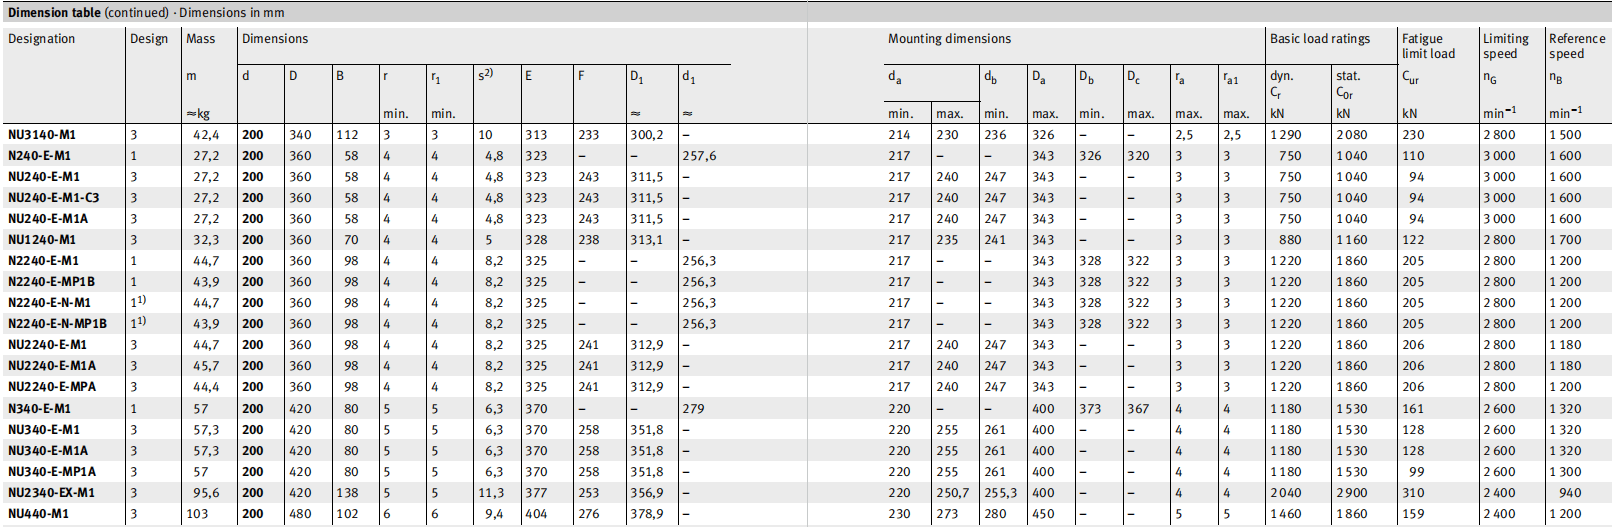
Task: Click the mass value 95,6
Action: (206, 493)
